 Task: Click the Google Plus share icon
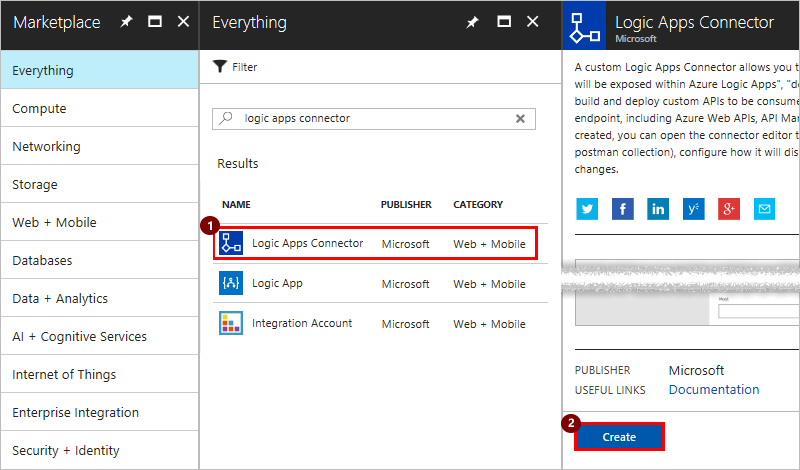[729, 208]
